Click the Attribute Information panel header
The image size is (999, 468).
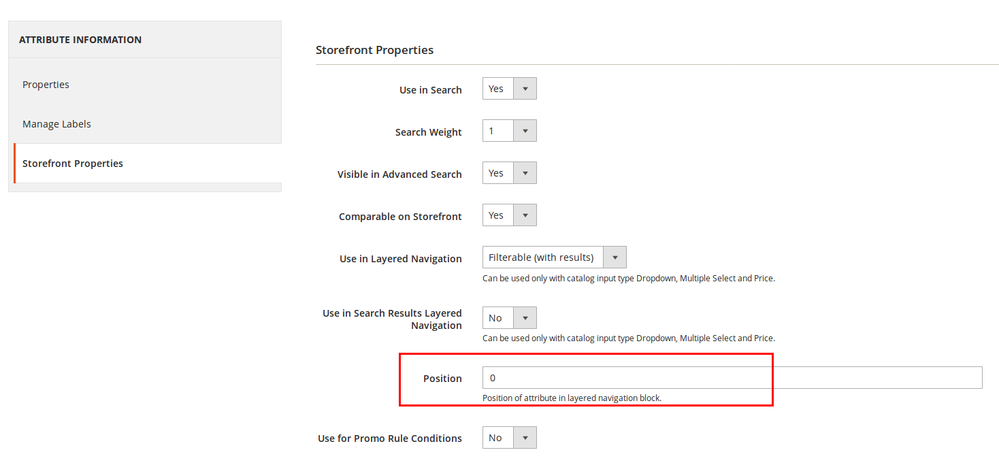click(x=80, y=40)
